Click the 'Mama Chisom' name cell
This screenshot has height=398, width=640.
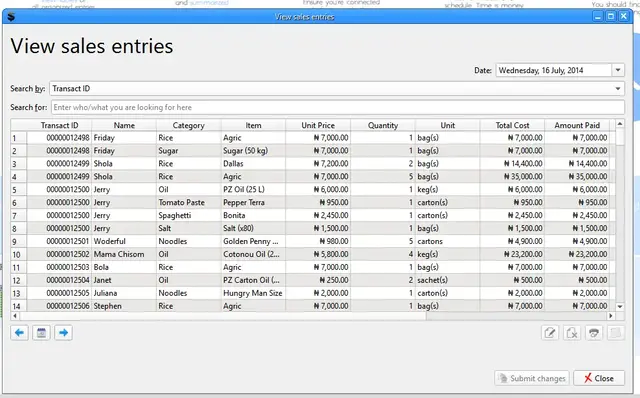124,254
